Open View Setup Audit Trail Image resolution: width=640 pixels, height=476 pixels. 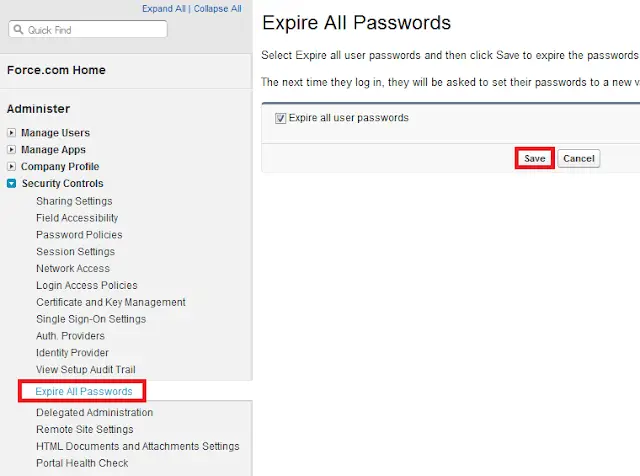[86, 369]
